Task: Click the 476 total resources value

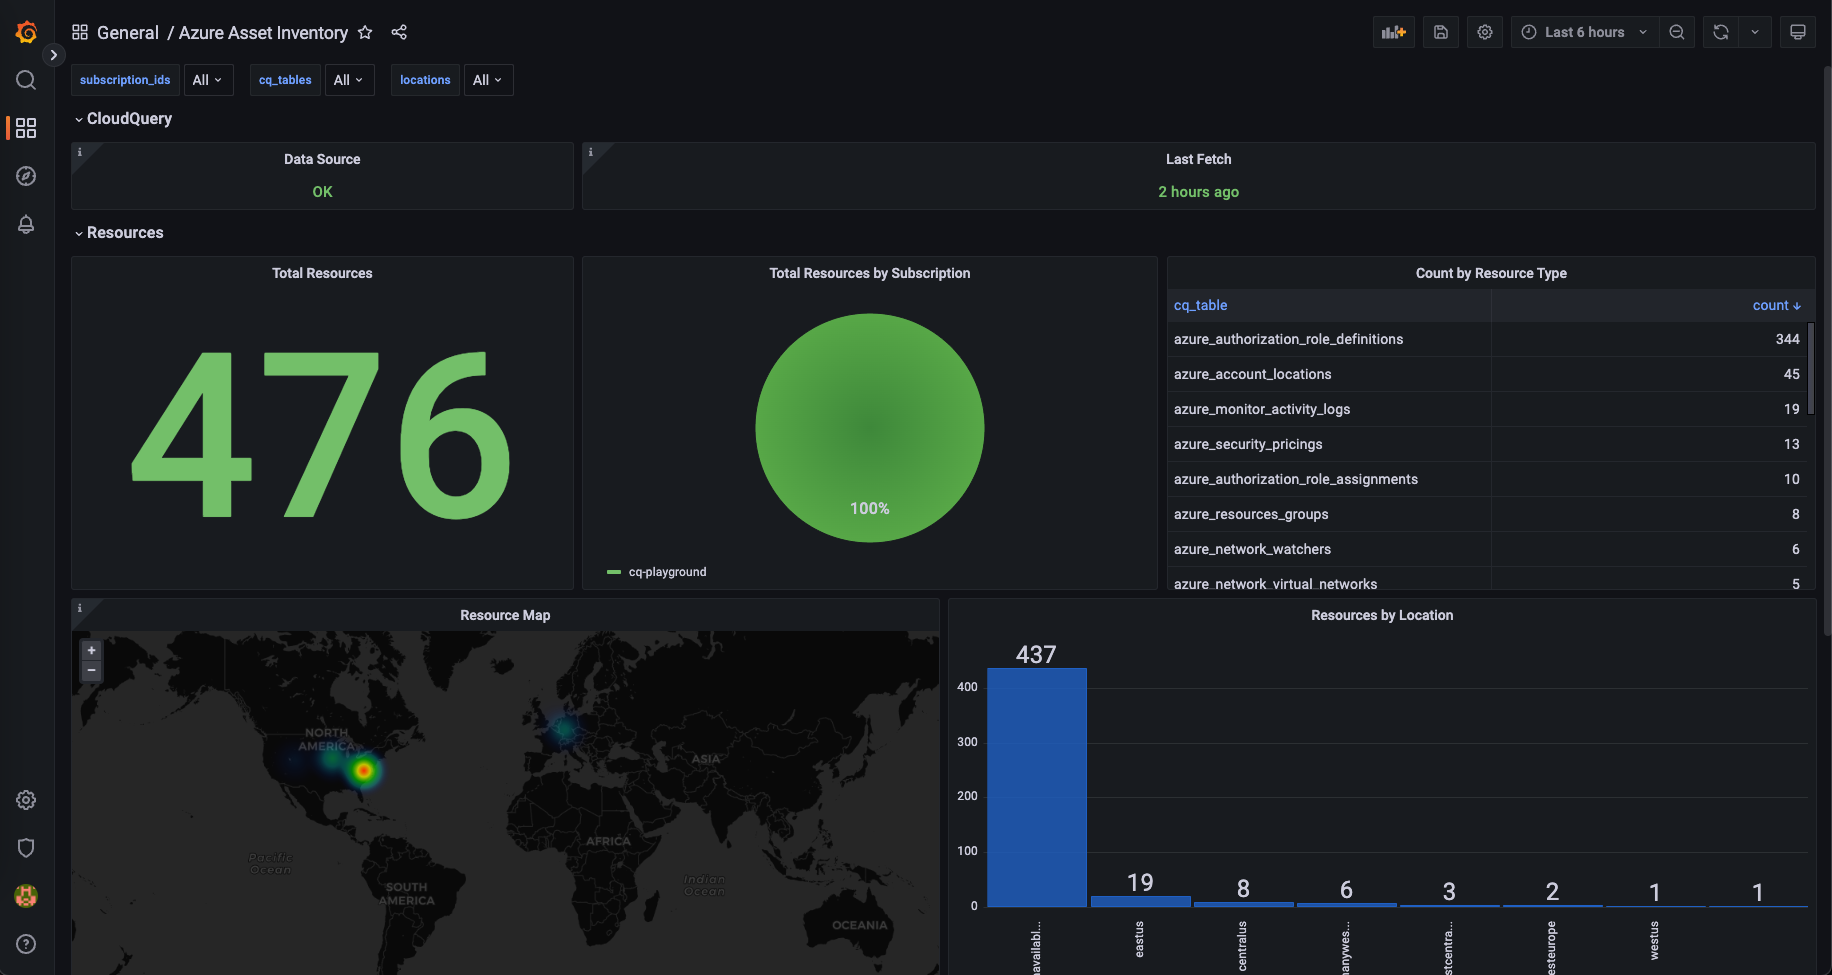Action: [322, 435]
